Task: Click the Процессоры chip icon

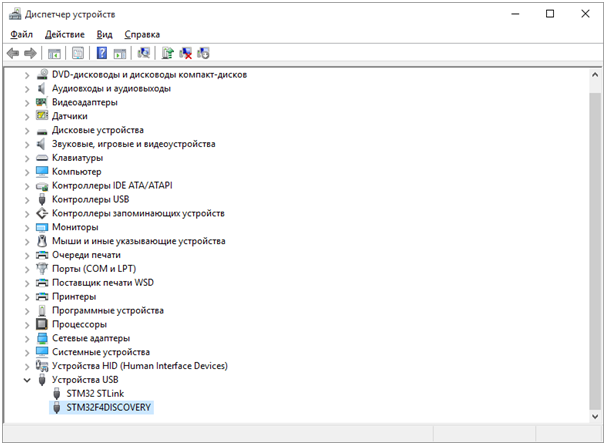Action: tap(42, 324)
